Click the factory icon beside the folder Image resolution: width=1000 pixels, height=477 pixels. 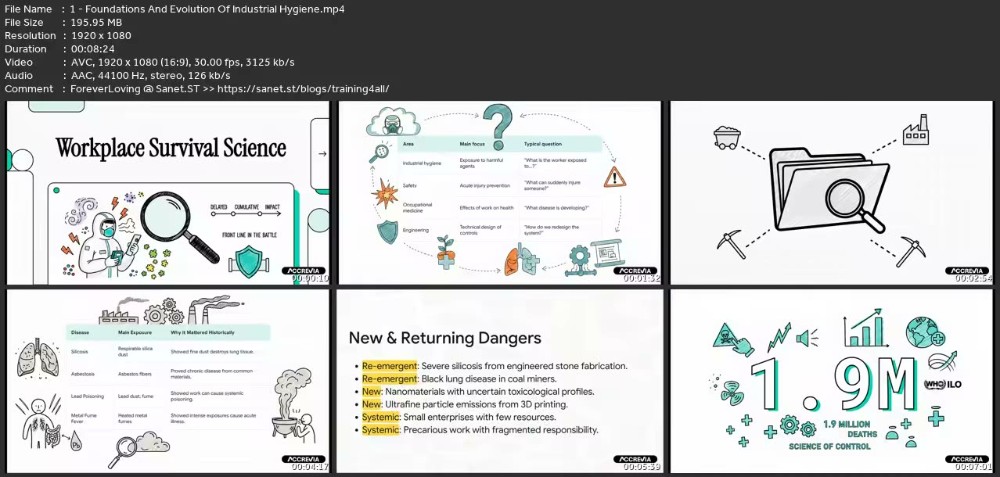916,129
